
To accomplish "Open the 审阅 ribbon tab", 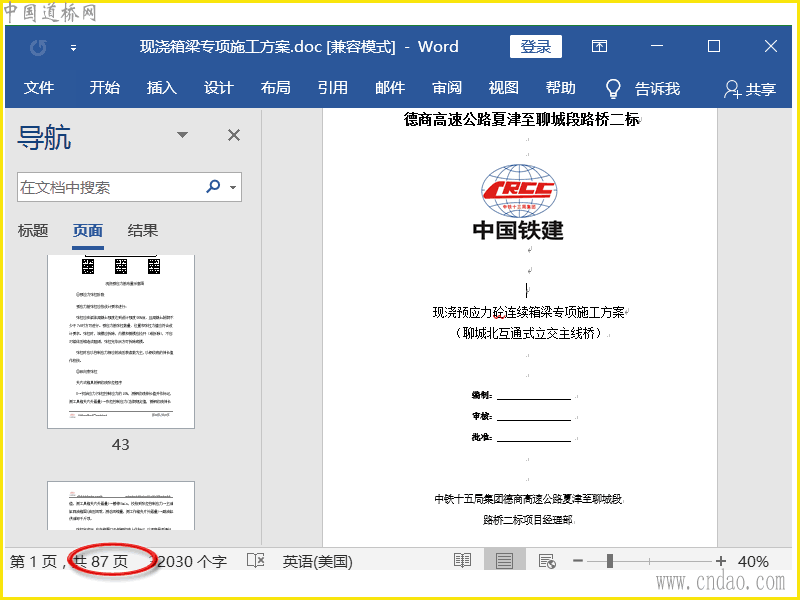I will [x=447, y=88].
